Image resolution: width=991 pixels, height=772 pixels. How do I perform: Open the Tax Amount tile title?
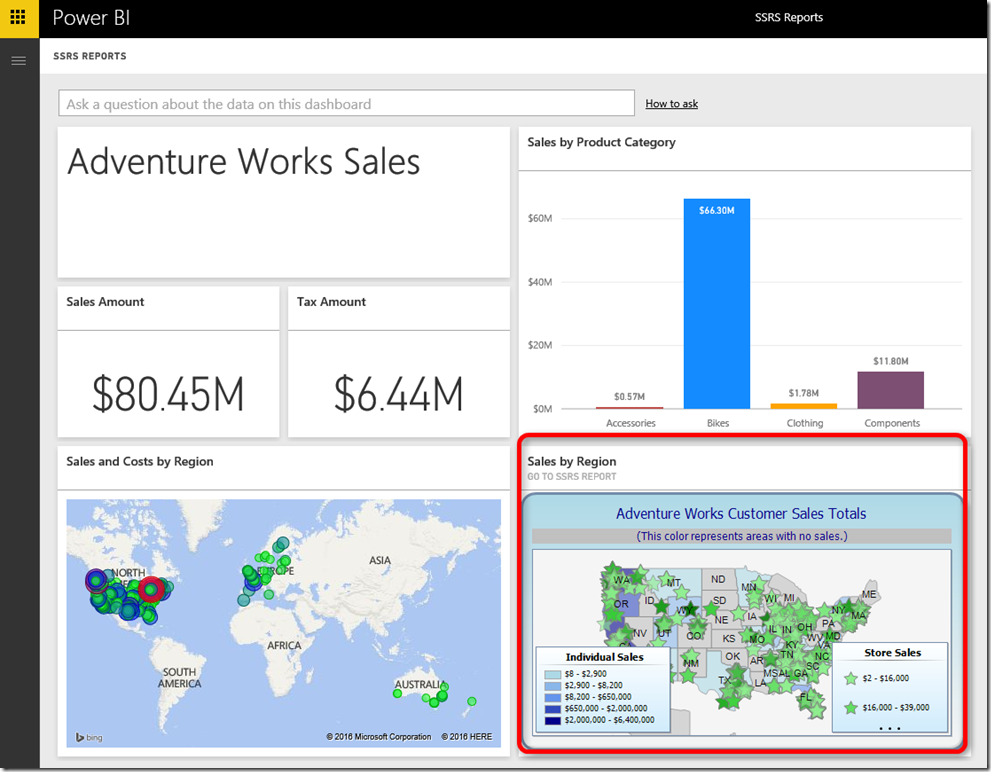[x=331, y=302]
